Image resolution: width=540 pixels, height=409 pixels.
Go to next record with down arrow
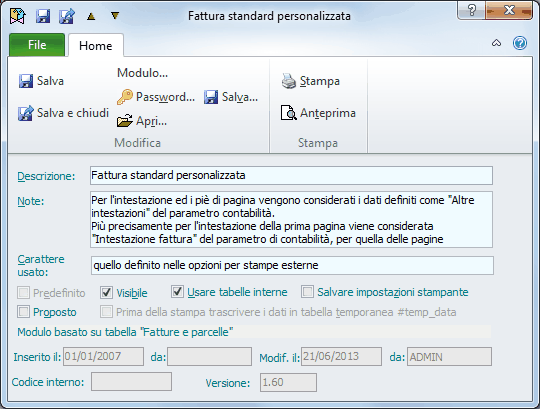tap(115, 15)
